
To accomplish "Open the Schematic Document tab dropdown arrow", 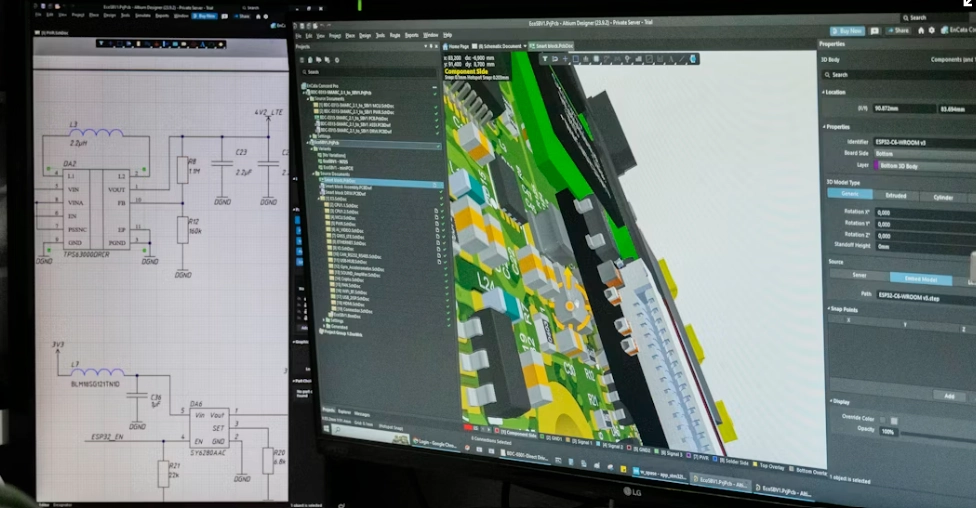I will point(524,46).
